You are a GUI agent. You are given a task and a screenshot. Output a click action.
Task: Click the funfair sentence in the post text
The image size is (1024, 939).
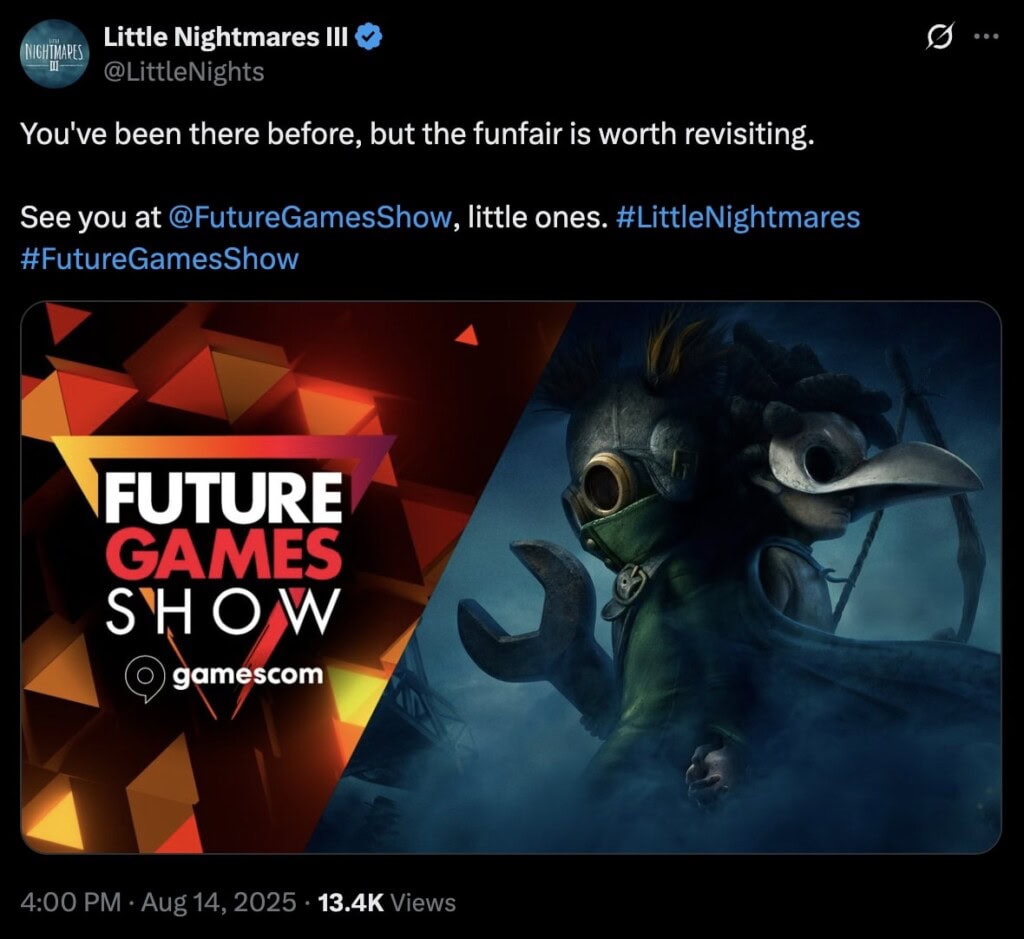pyautogui.click(x=417, y=134)
